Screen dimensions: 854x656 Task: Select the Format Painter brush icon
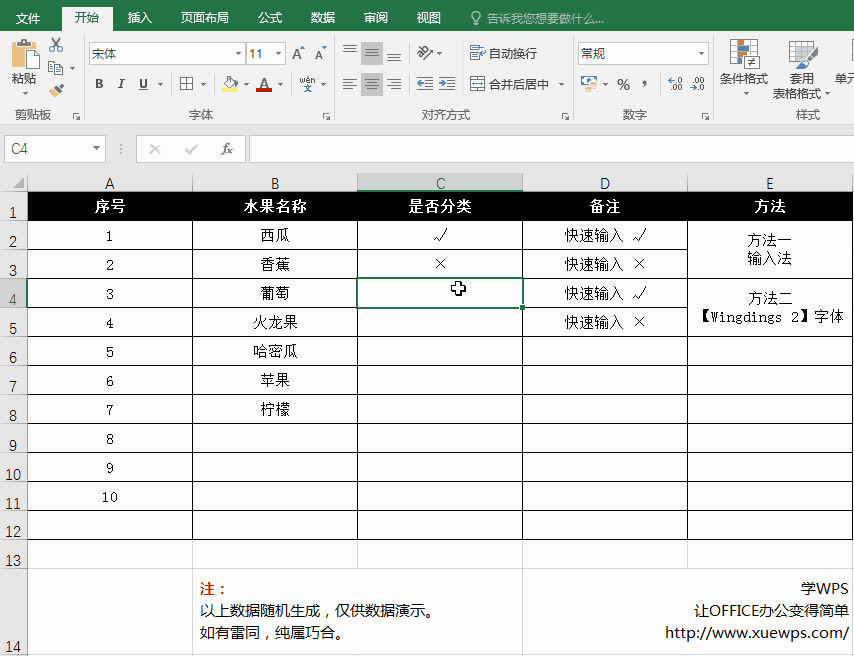[x=56, y=90]
